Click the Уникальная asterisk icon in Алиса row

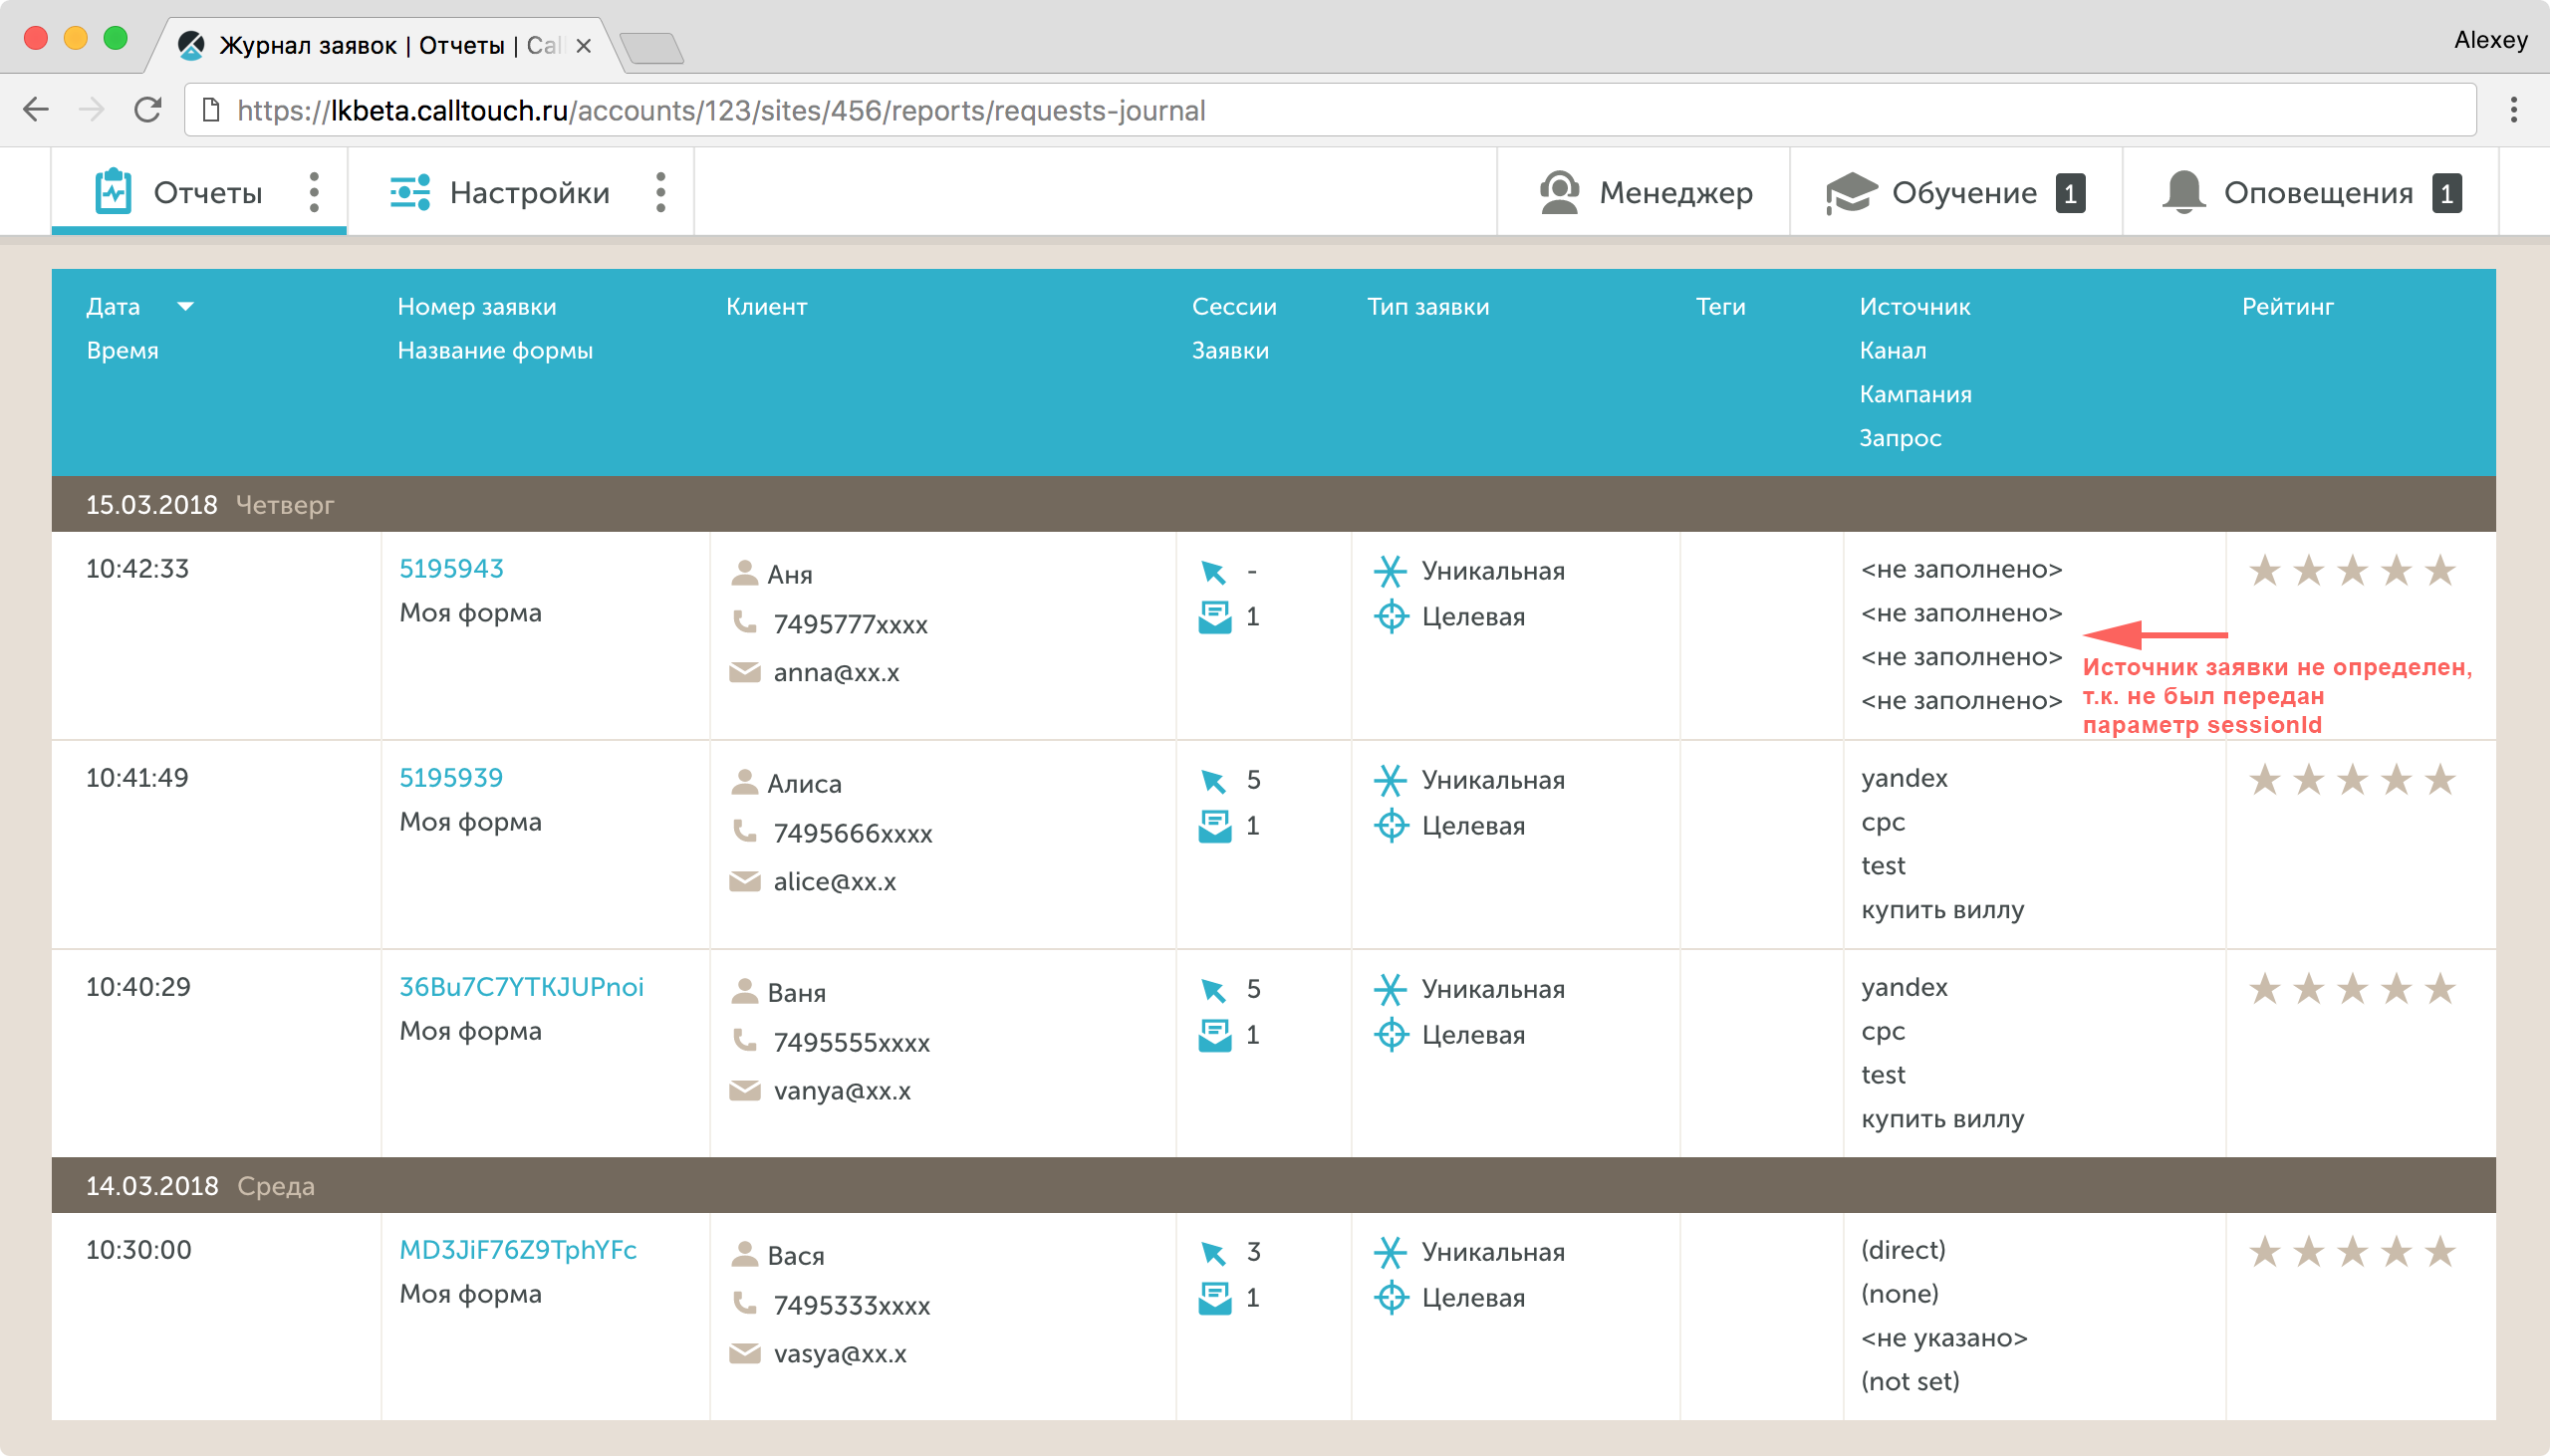1390,780
